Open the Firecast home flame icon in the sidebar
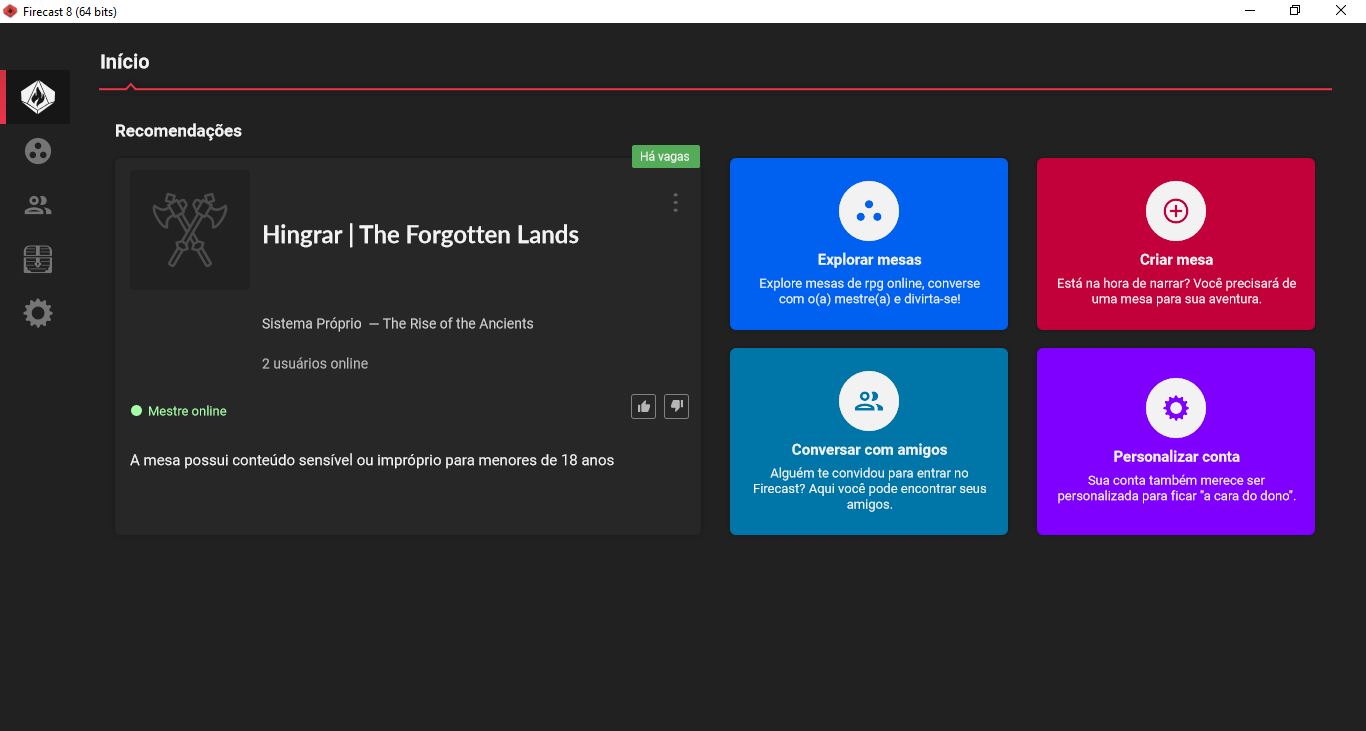 tap(38, 97)
